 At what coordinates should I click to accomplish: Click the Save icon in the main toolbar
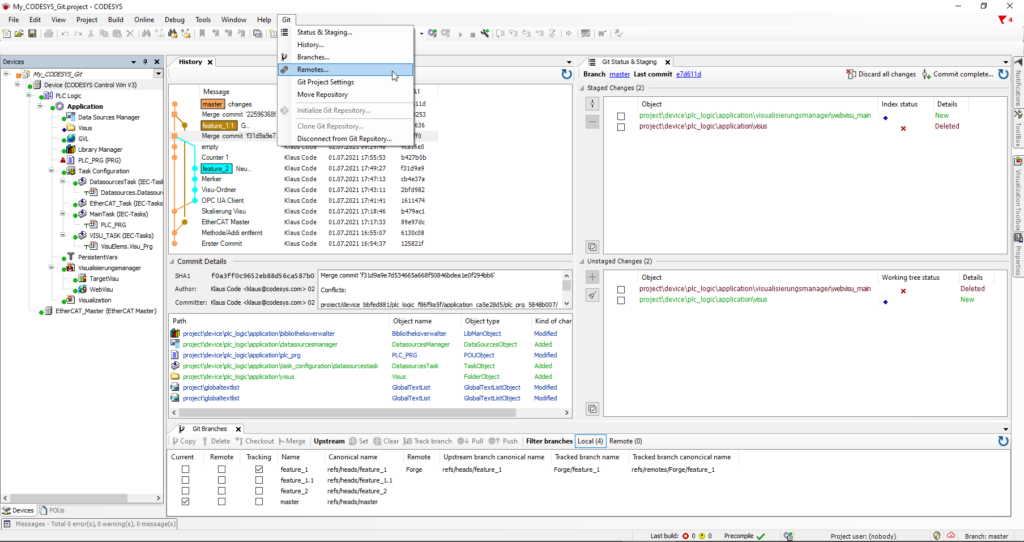tap(32, 33)
